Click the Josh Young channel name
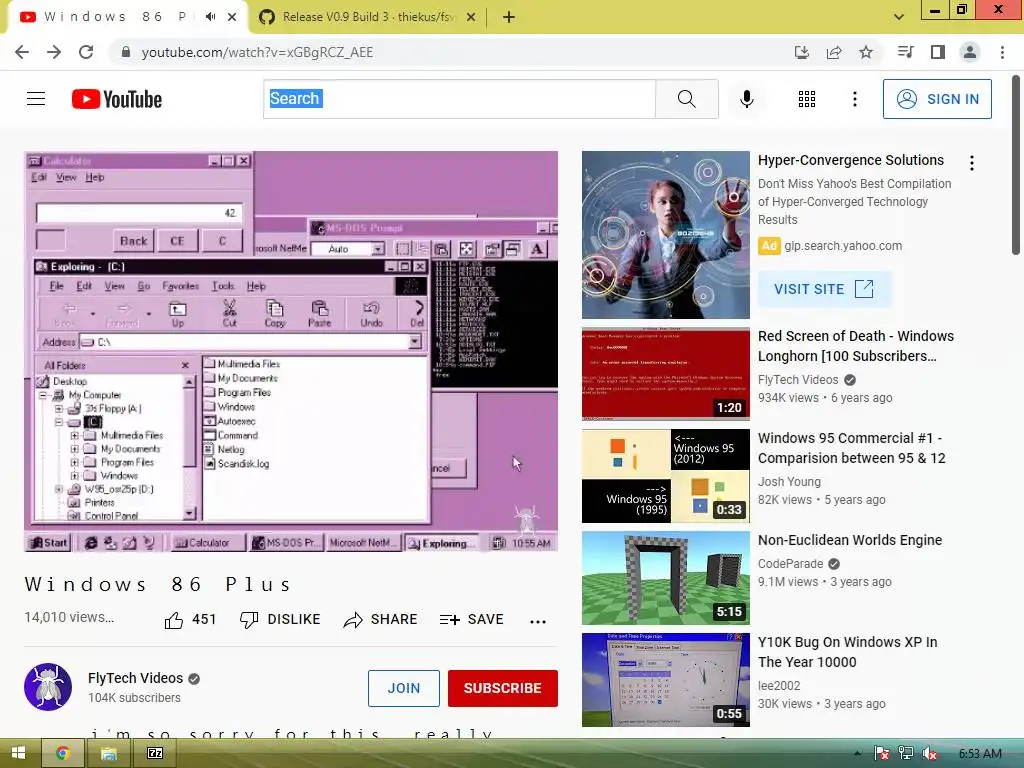1024x768 pixels. tap(789, 481)
